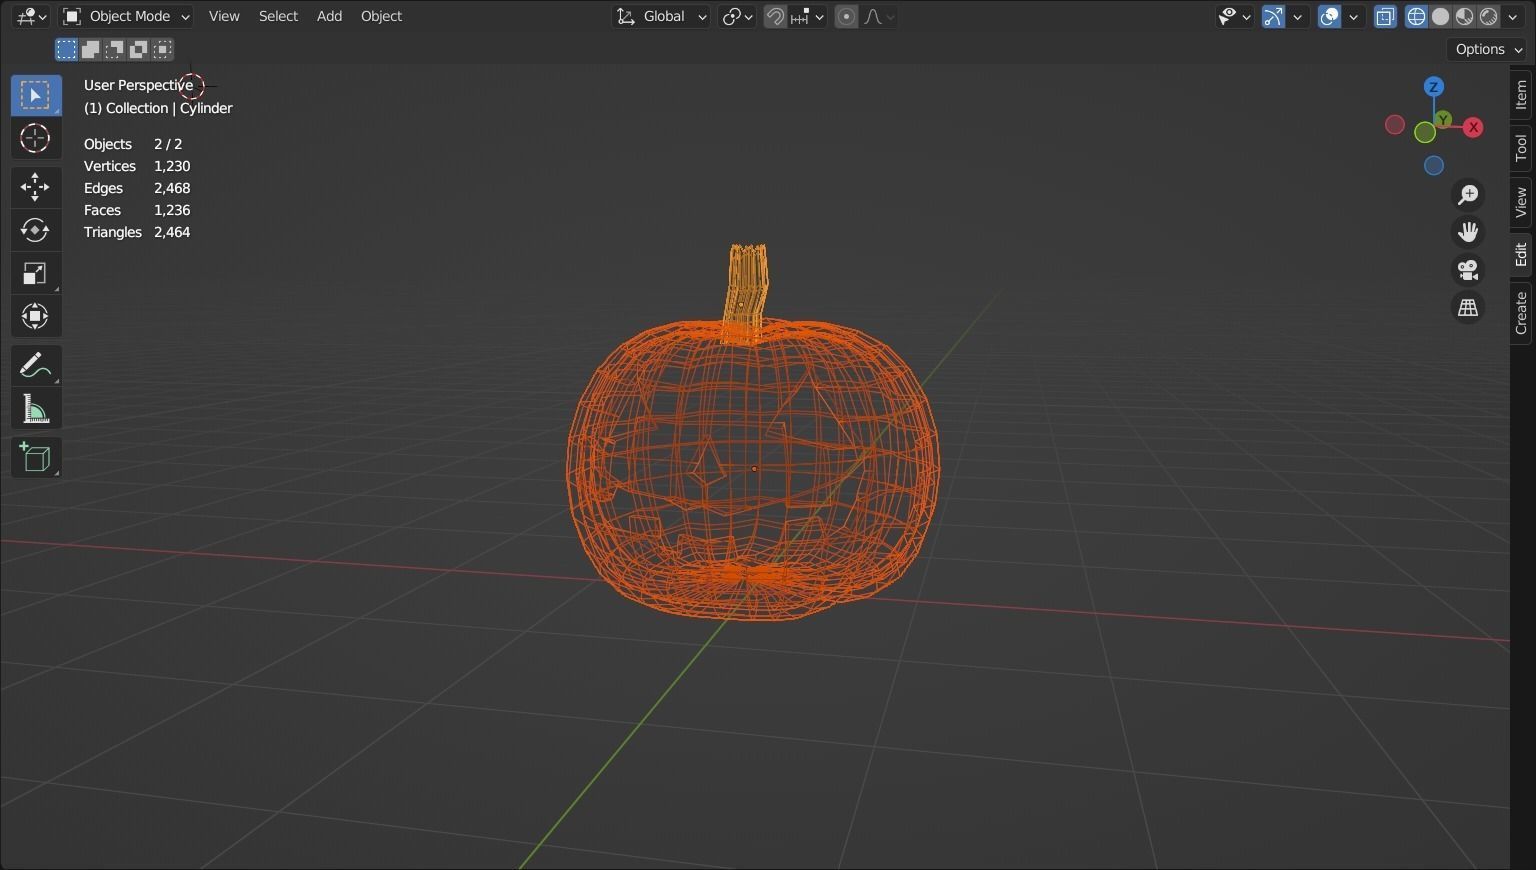The image size is (1536, 870).
Task: Activate the Zoom control in the viewport
Action: pyautogui.click(x=1467, y=194)
